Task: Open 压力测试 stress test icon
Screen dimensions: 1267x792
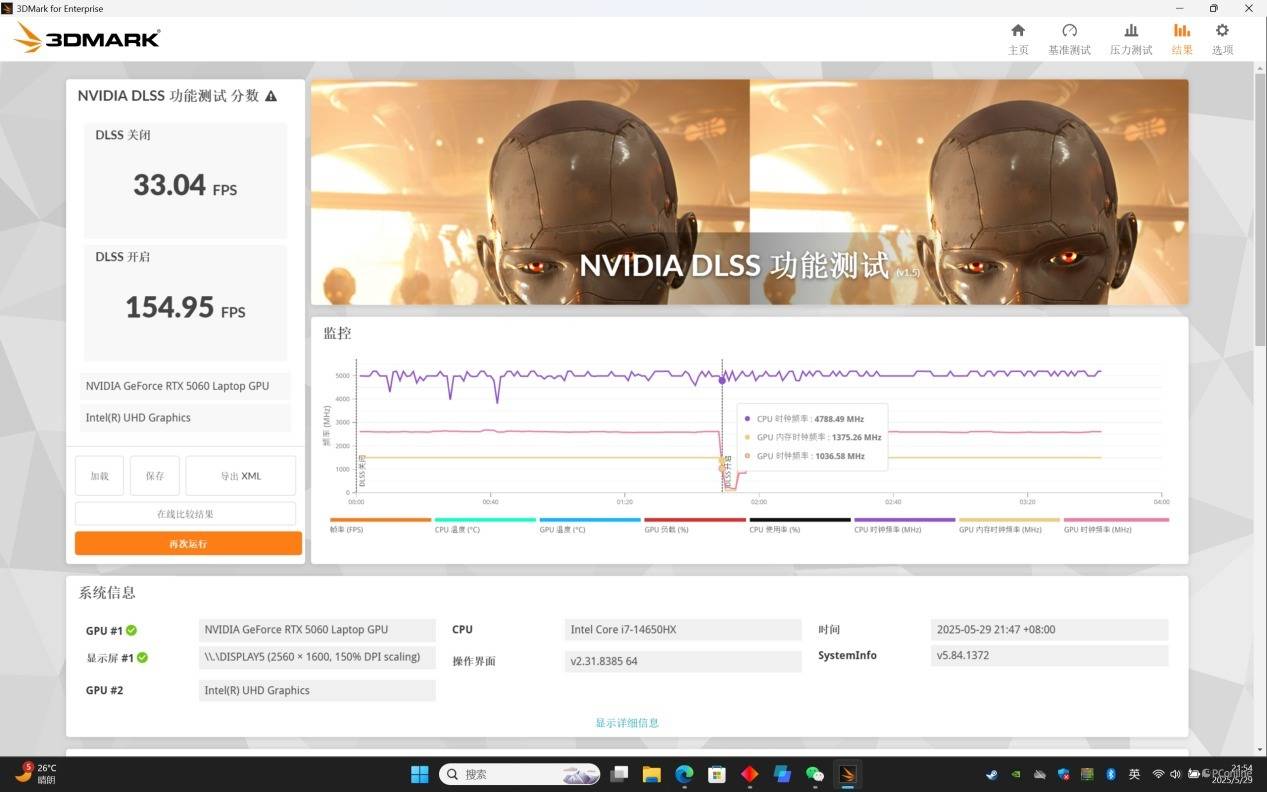Action: coord(1130,31)
